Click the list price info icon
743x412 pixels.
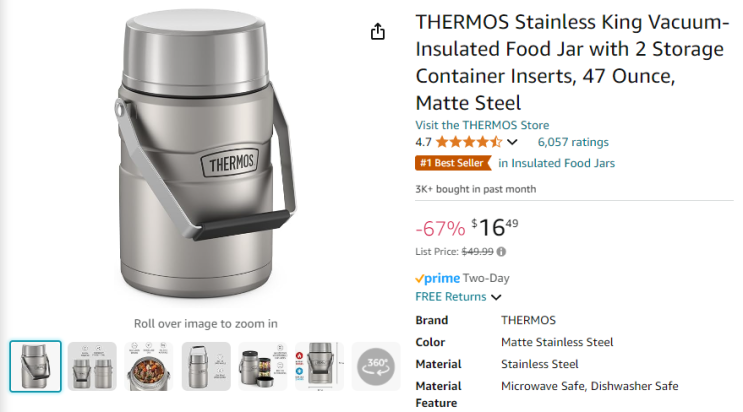pyautogui.click(x=501, y=252)
